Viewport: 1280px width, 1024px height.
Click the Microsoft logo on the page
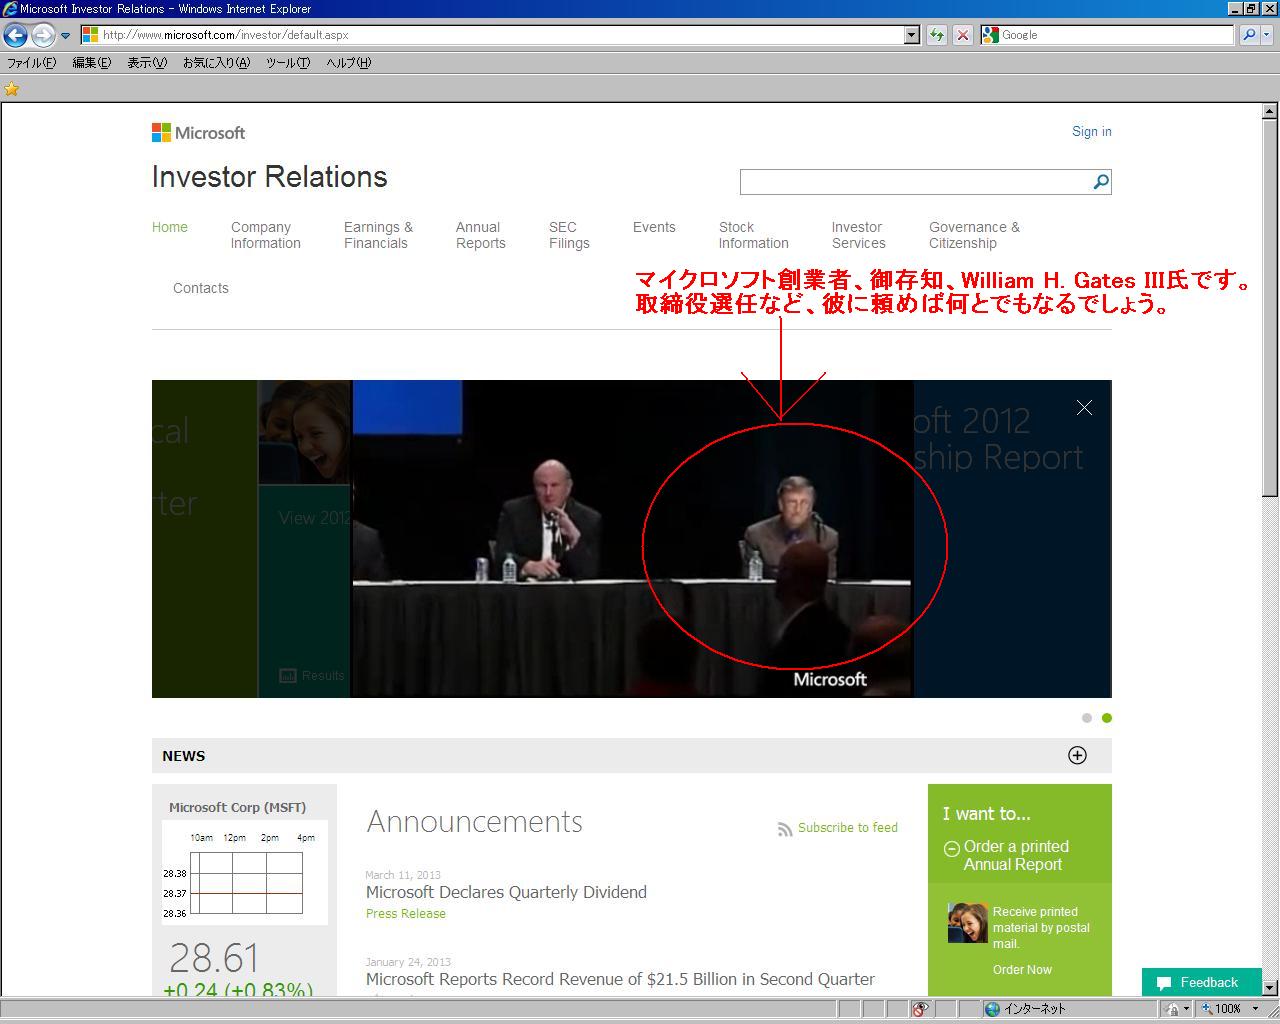pos(198,133)
